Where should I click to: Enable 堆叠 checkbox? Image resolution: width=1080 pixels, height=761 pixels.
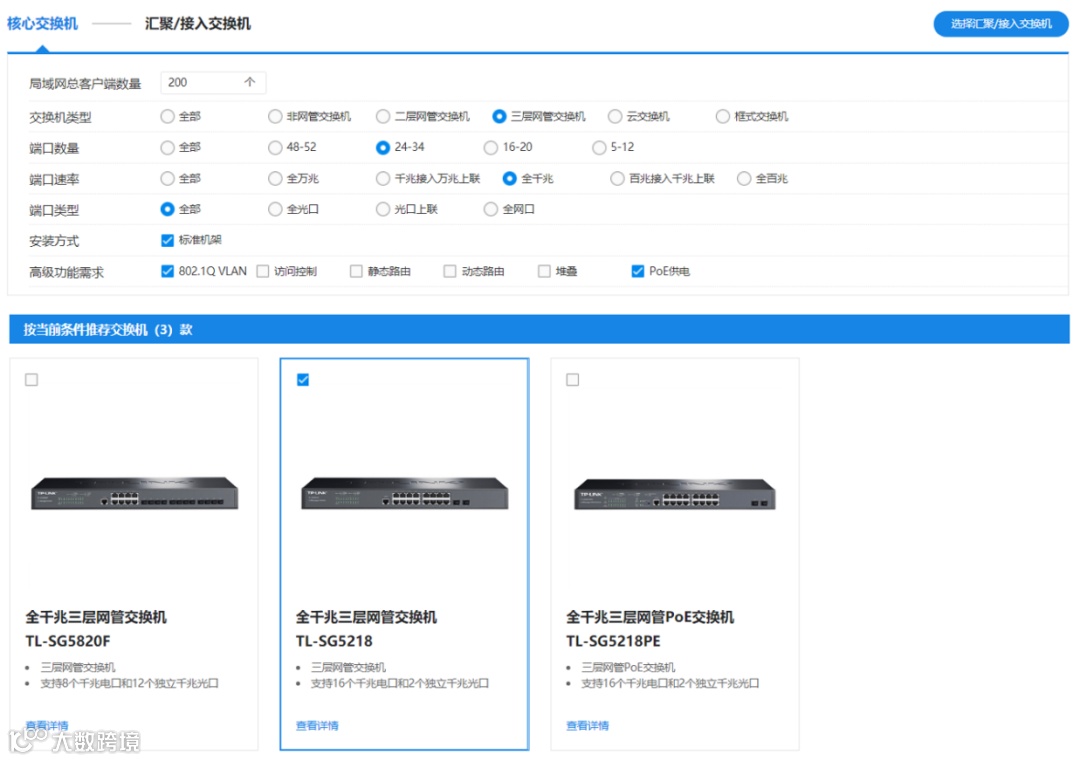544,271
